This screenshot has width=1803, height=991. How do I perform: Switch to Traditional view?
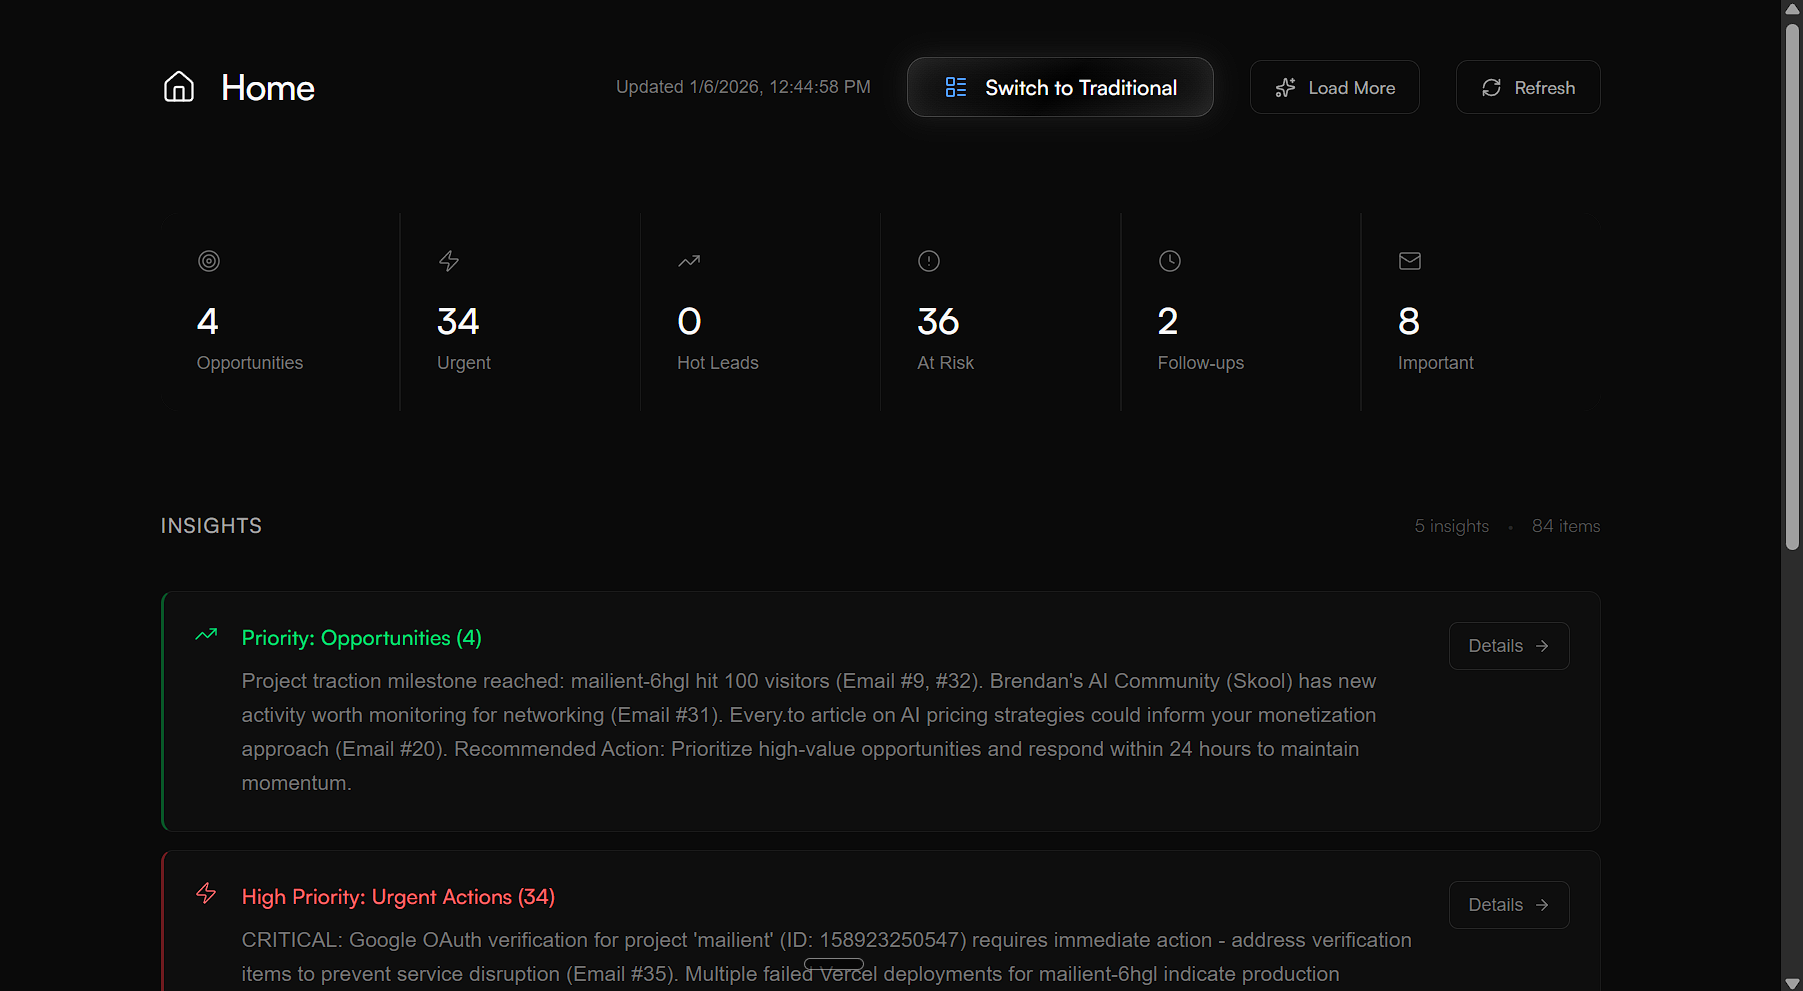coord(1060,87)
